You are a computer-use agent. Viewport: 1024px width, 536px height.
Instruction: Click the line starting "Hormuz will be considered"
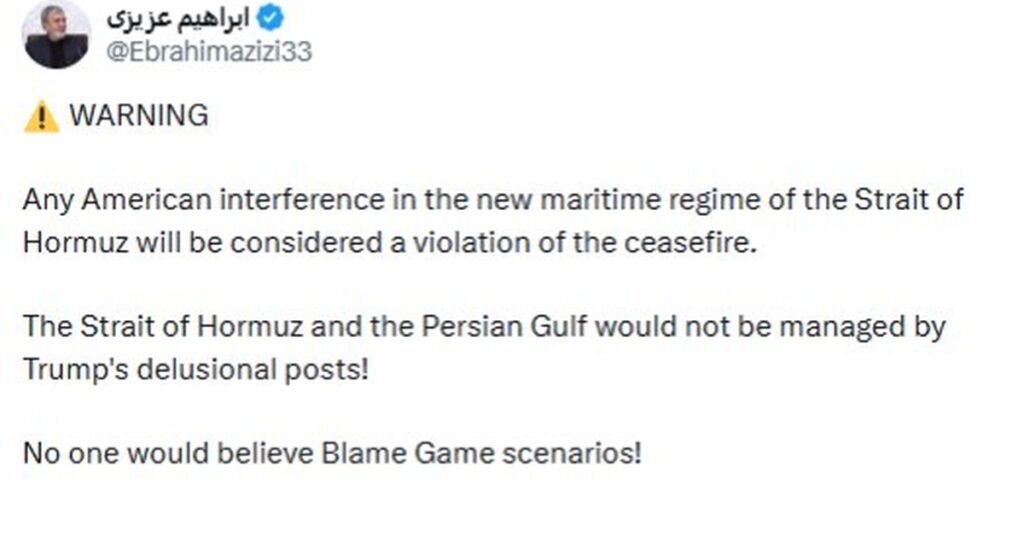[389, 242]
